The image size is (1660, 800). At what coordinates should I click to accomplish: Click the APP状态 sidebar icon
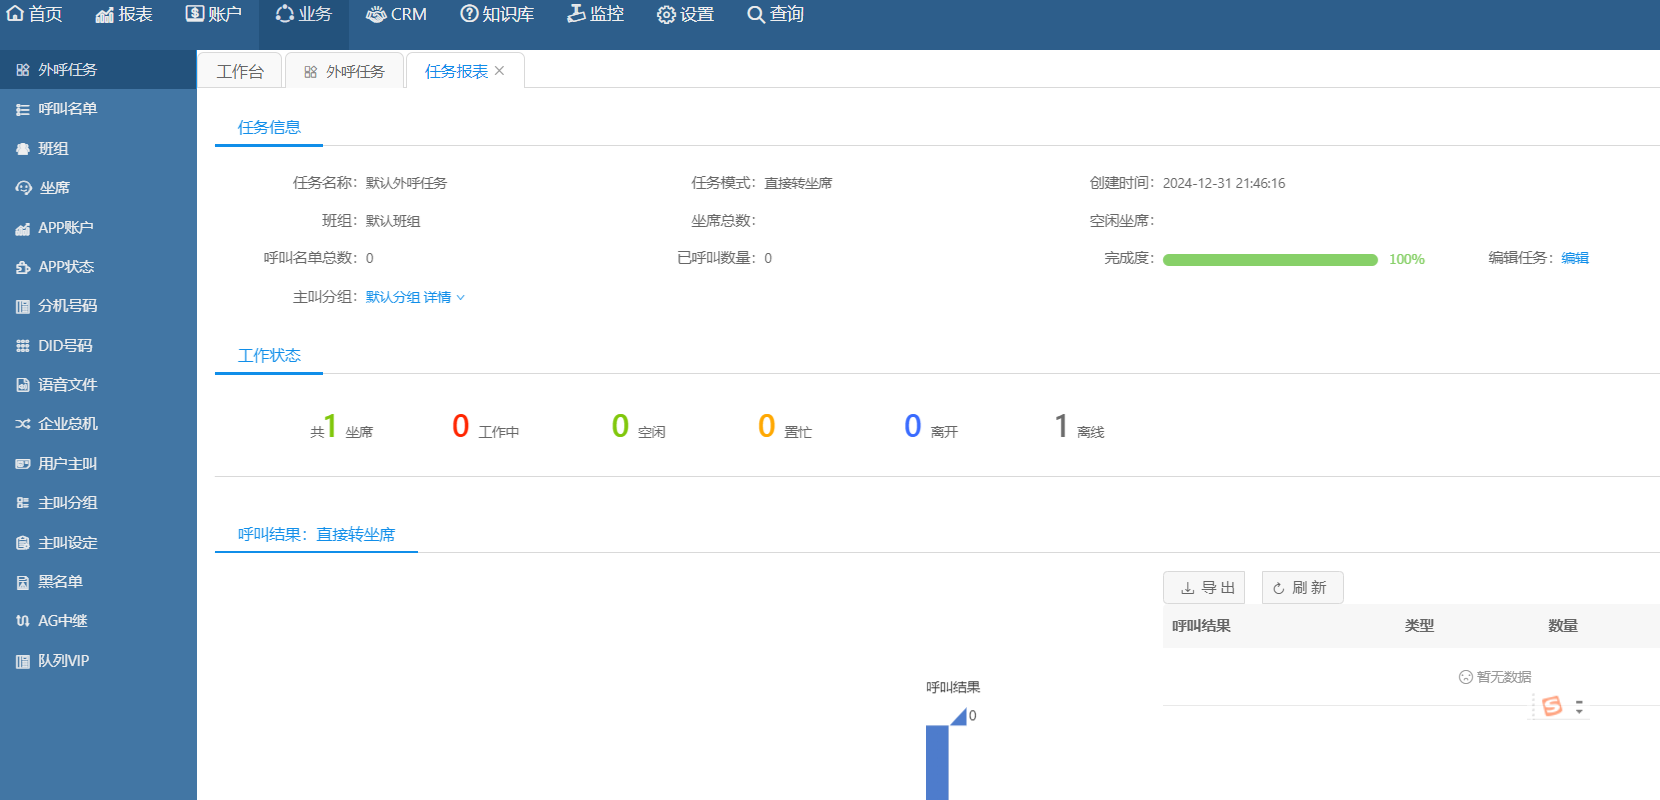pos(23,267)
